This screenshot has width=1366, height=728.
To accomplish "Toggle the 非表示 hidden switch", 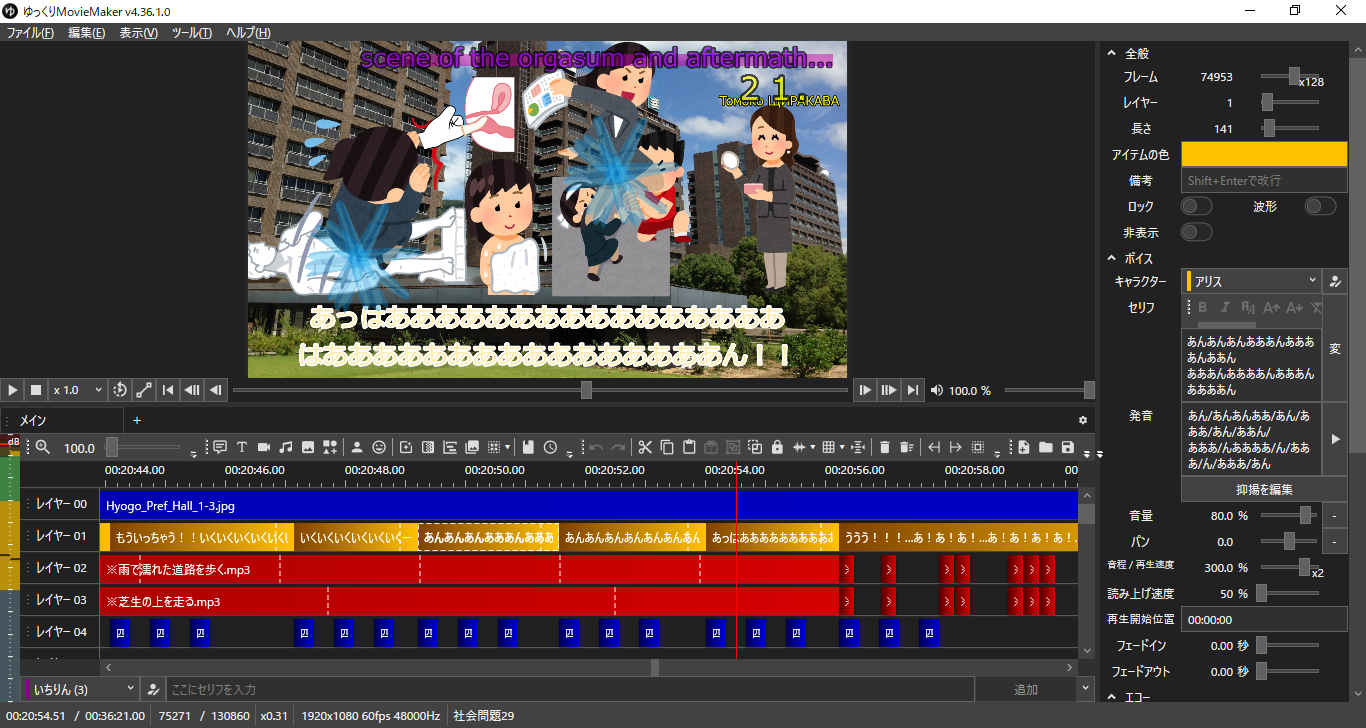I will point(1196,232).
